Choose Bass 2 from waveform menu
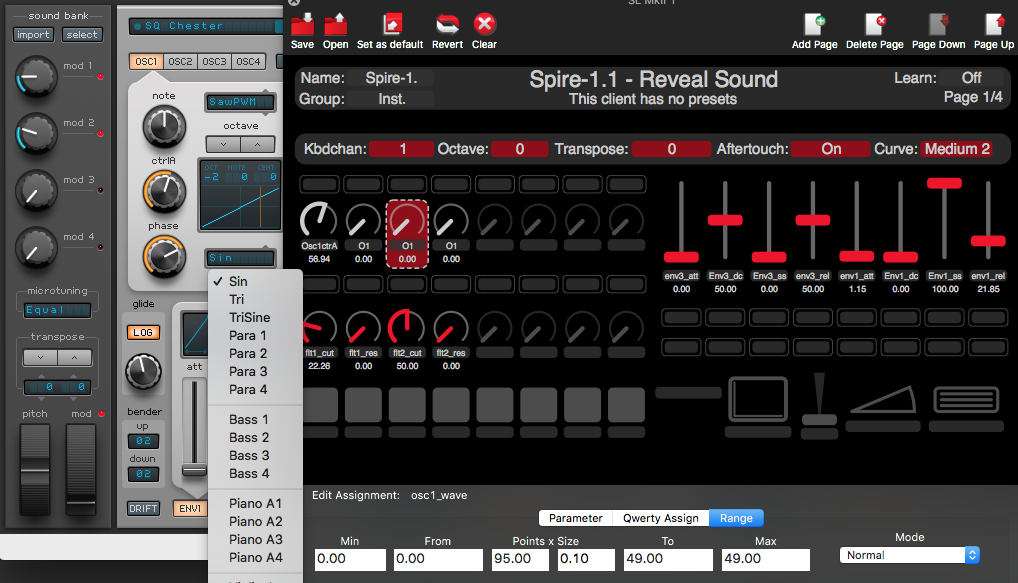This screenshot has height=583, width=1018. (255, 438)
